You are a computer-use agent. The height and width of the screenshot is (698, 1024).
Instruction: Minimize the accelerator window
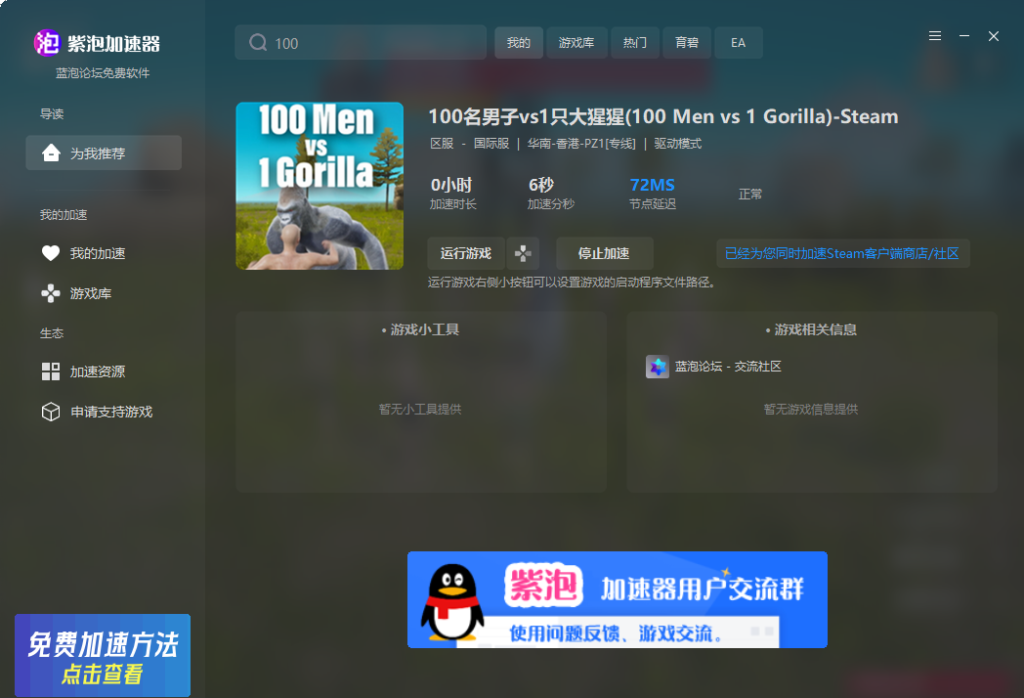coord(964,36)
